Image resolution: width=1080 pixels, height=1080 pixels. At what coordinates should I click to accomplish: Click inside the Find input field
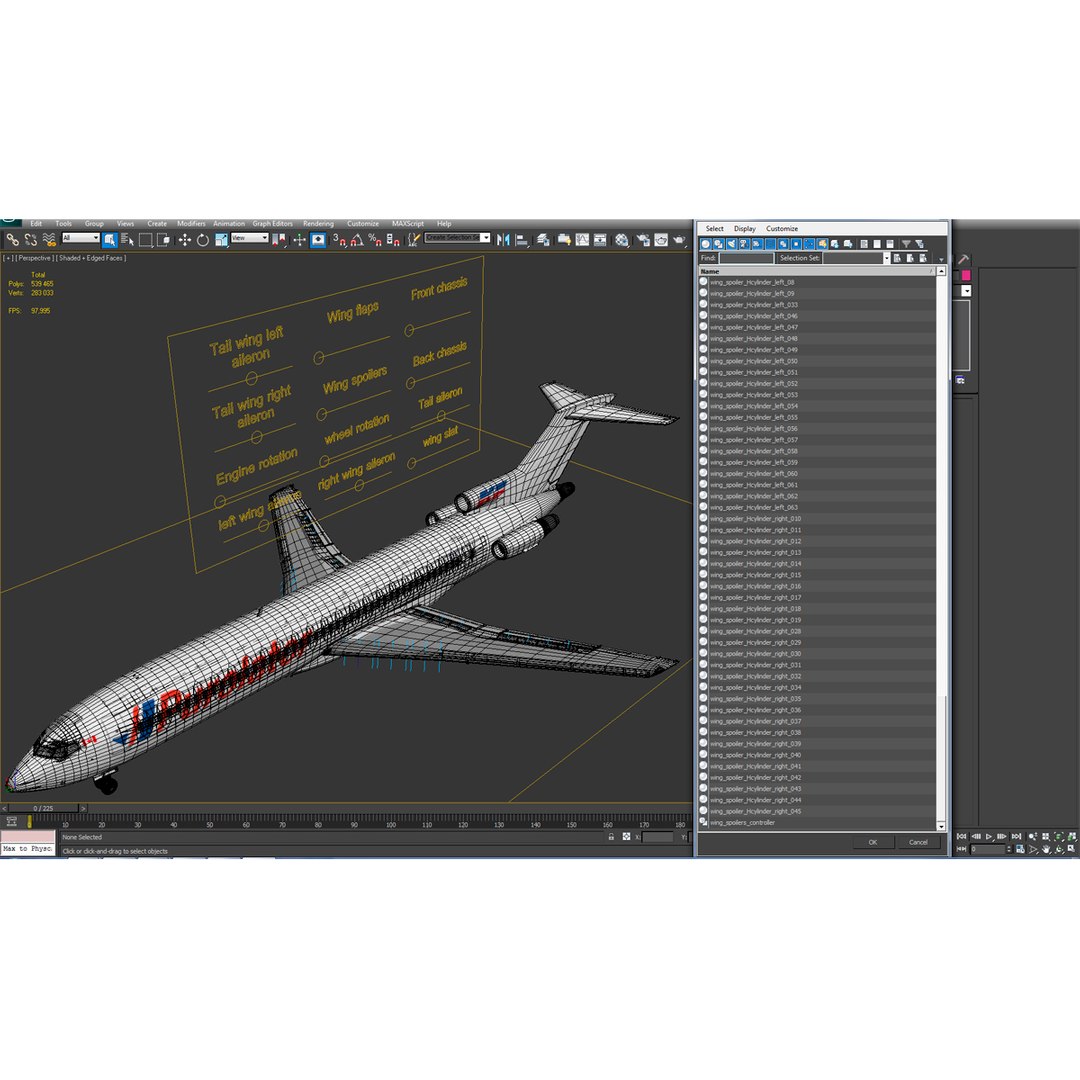[x=747, y=258]
